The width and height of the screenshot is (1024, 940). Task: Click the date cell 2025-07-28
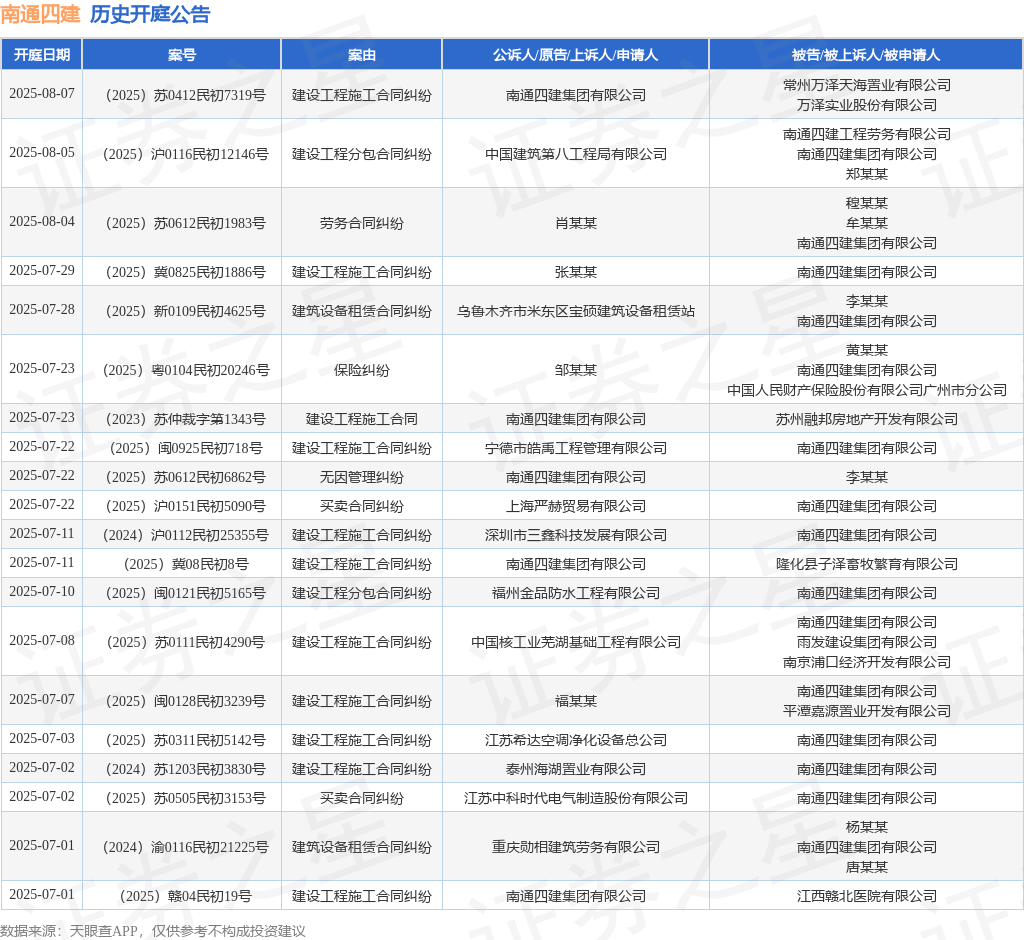[x=42, y=309]
